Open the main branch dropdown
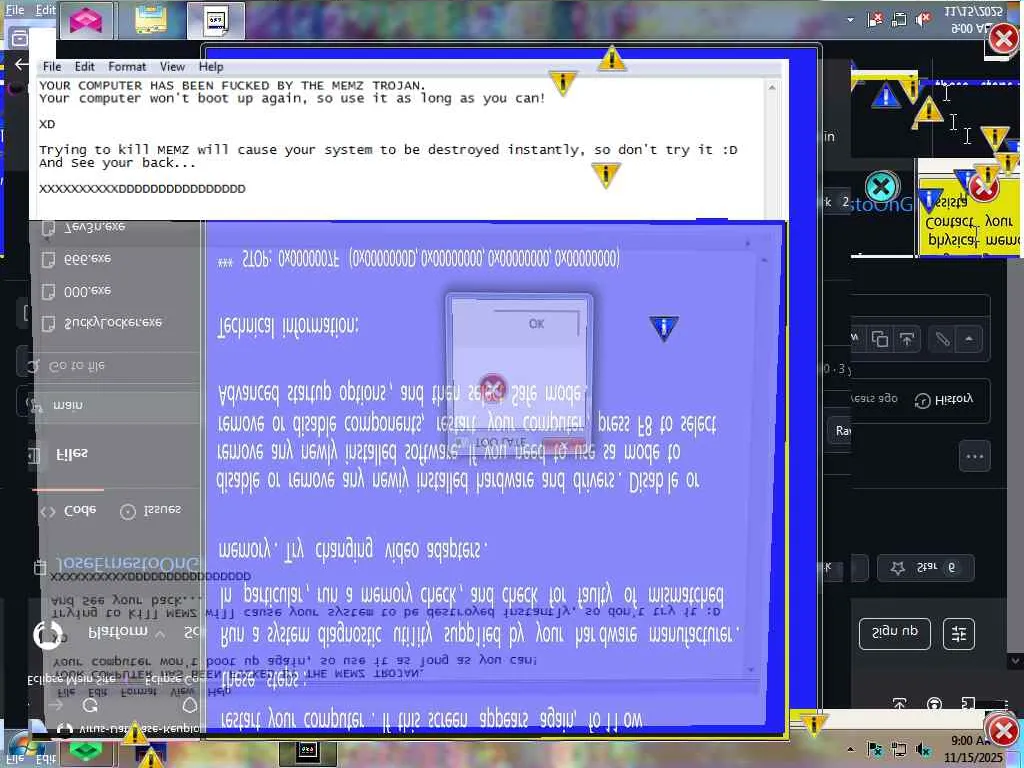Screen dimensions: 1024x768 pyautogui.click(x=114, y=405)
